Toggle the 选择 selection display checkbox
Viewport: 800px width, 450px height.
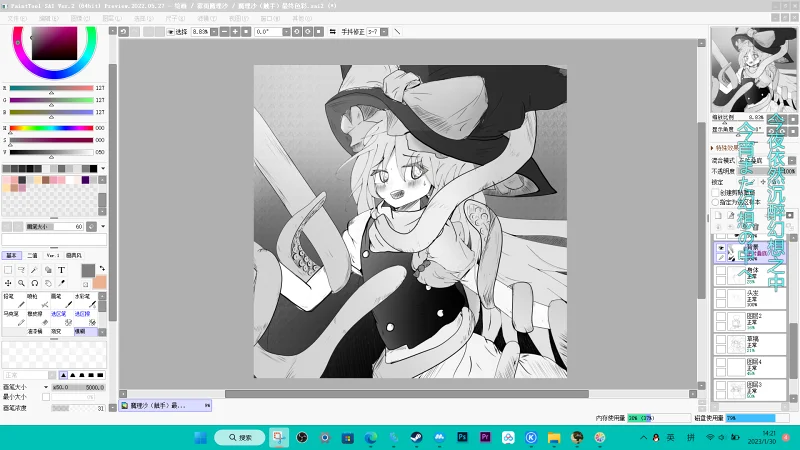(x=171, y=32)
